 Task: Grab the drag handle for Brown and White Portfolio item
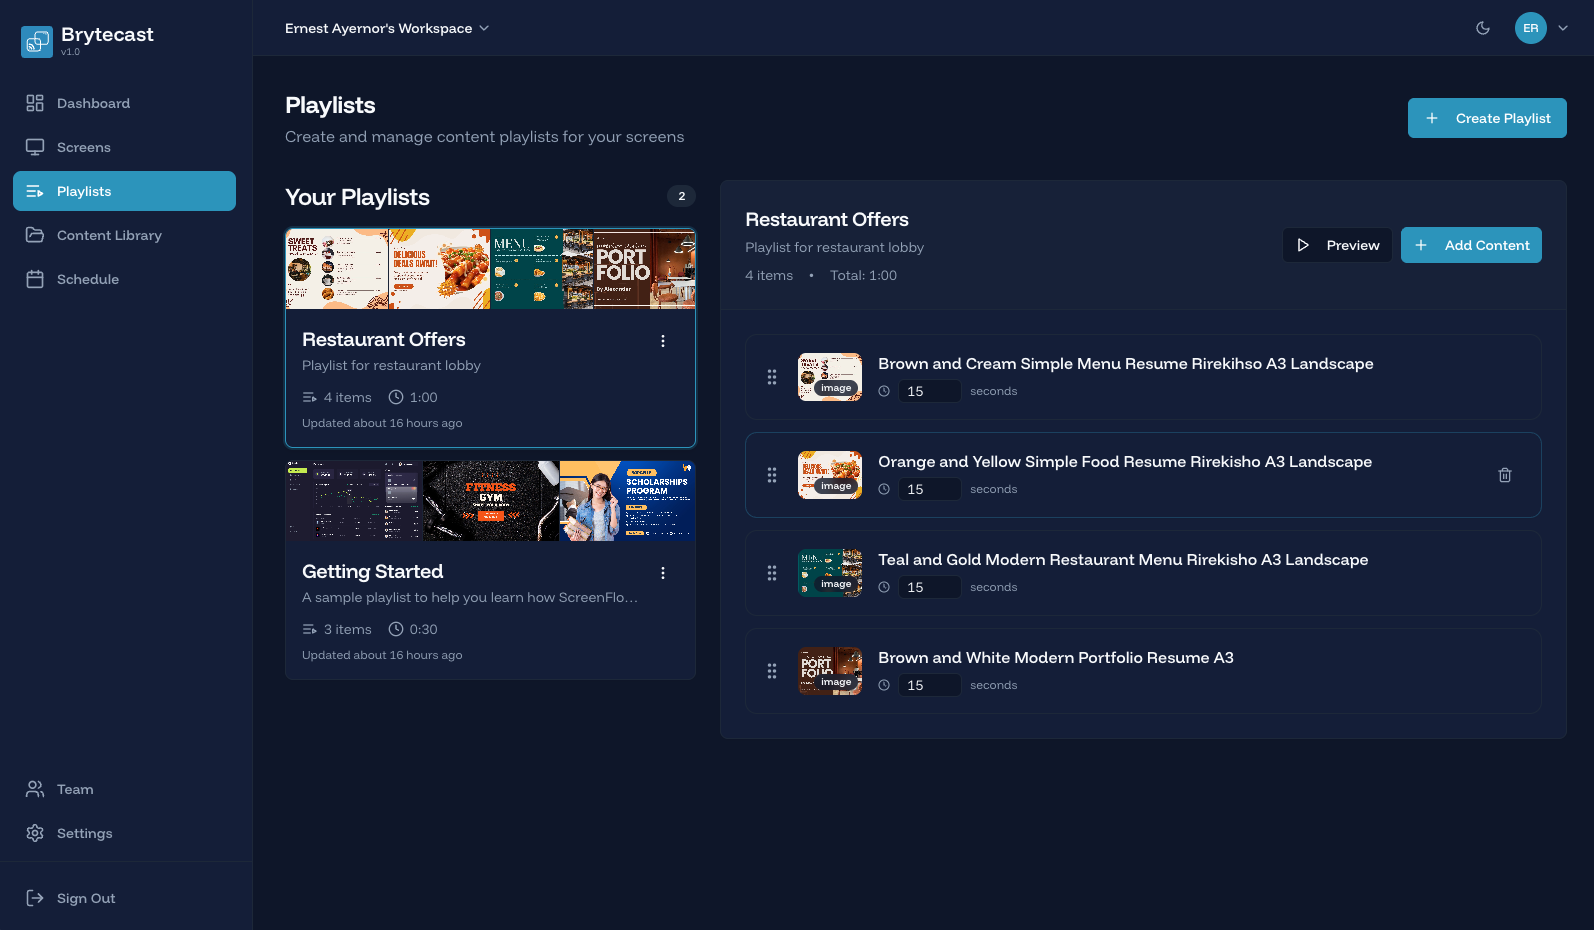point(772,671)
